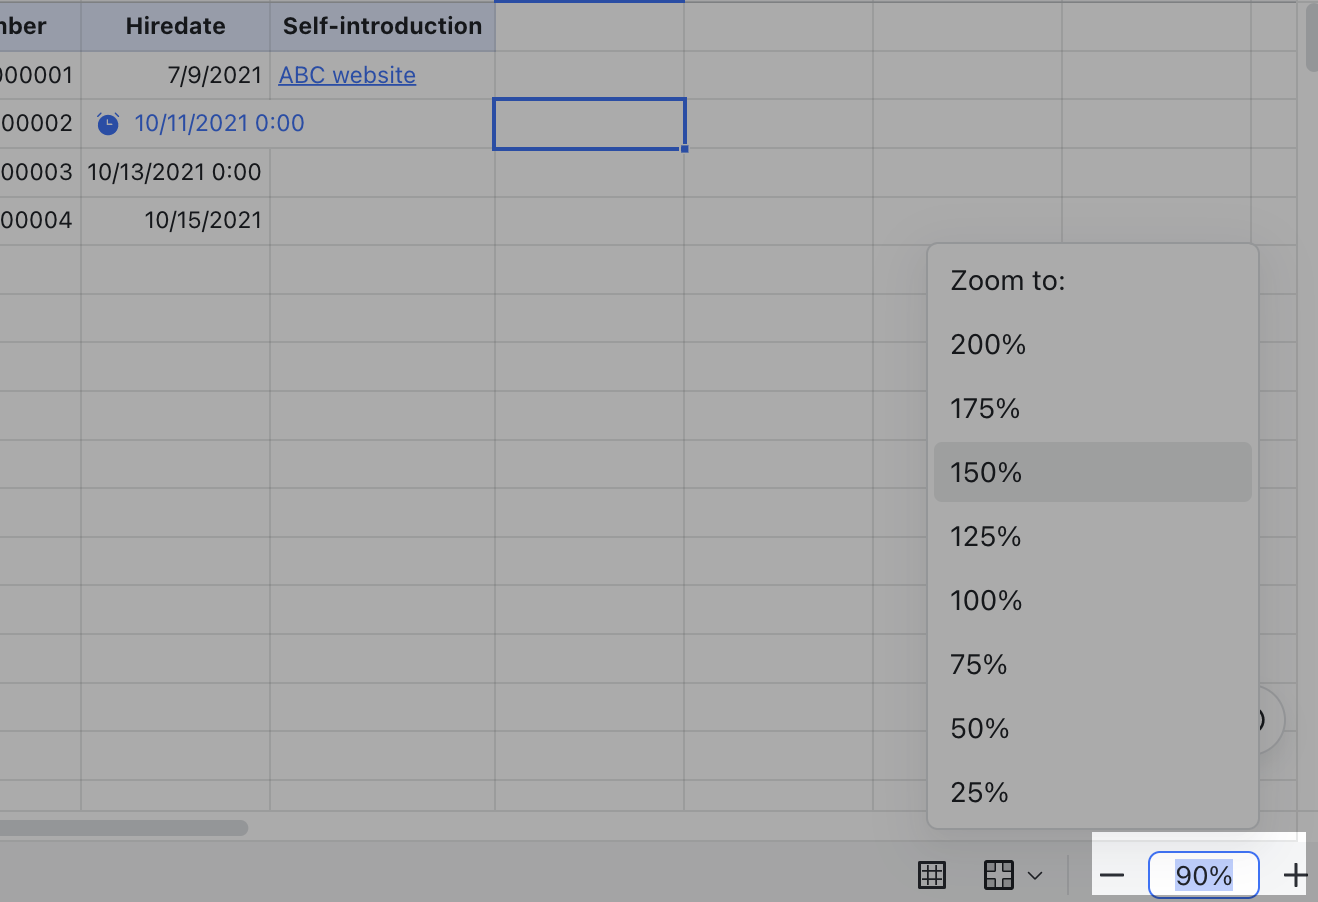Click the Hiredate column header
This screenshot has height=902, width=1318.
click(175, 26)
